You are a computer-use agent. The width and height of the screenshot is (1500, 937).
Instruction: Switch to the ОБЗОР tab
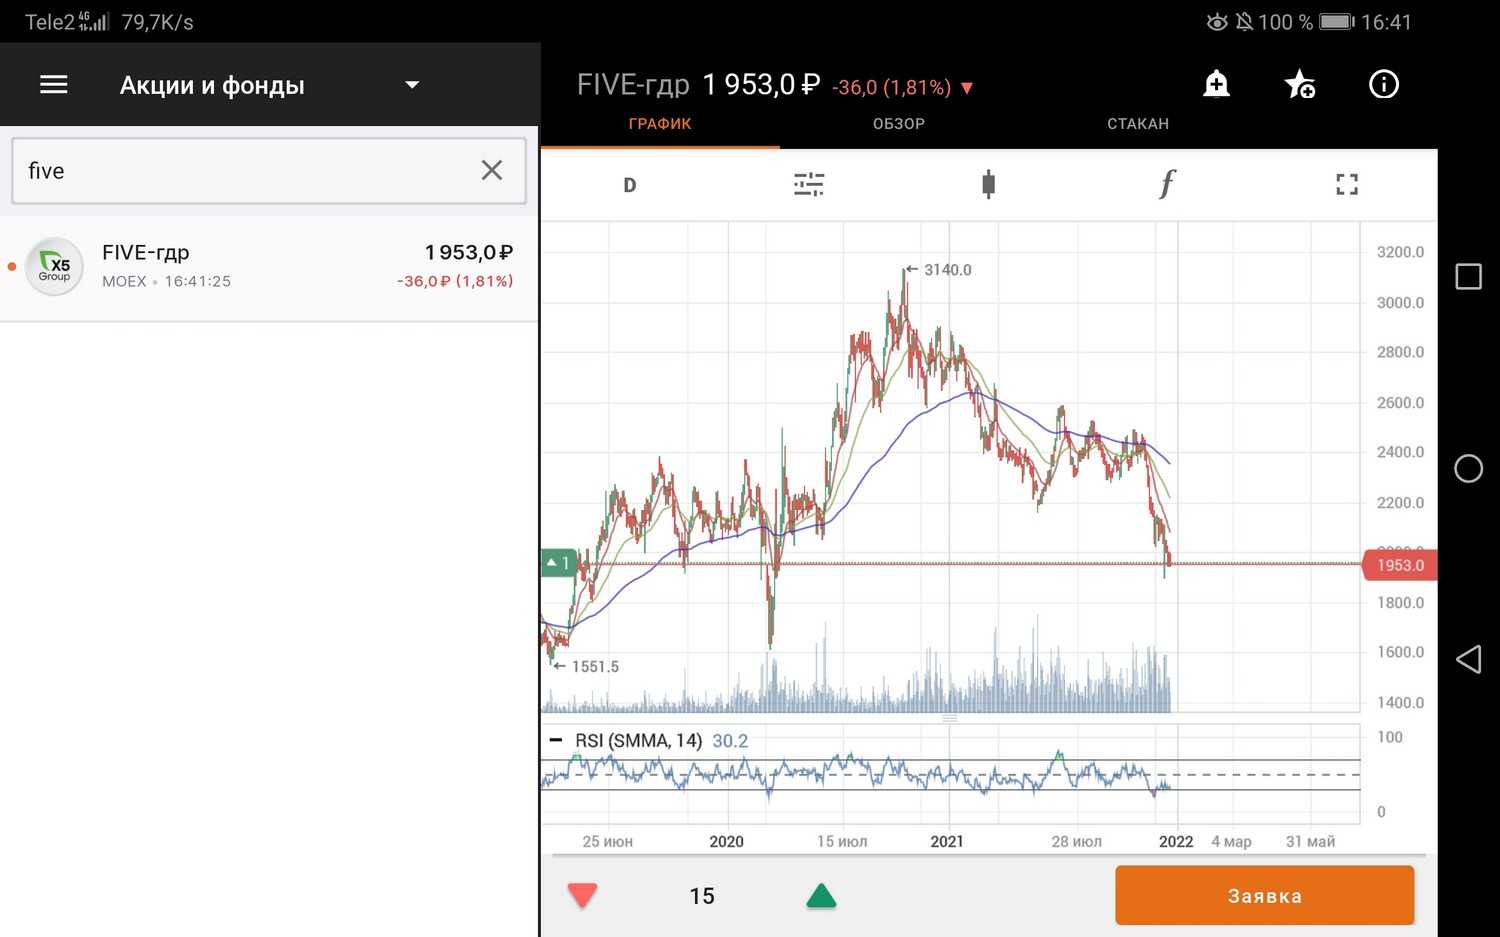pyautogui.click(x=898, y=124)
